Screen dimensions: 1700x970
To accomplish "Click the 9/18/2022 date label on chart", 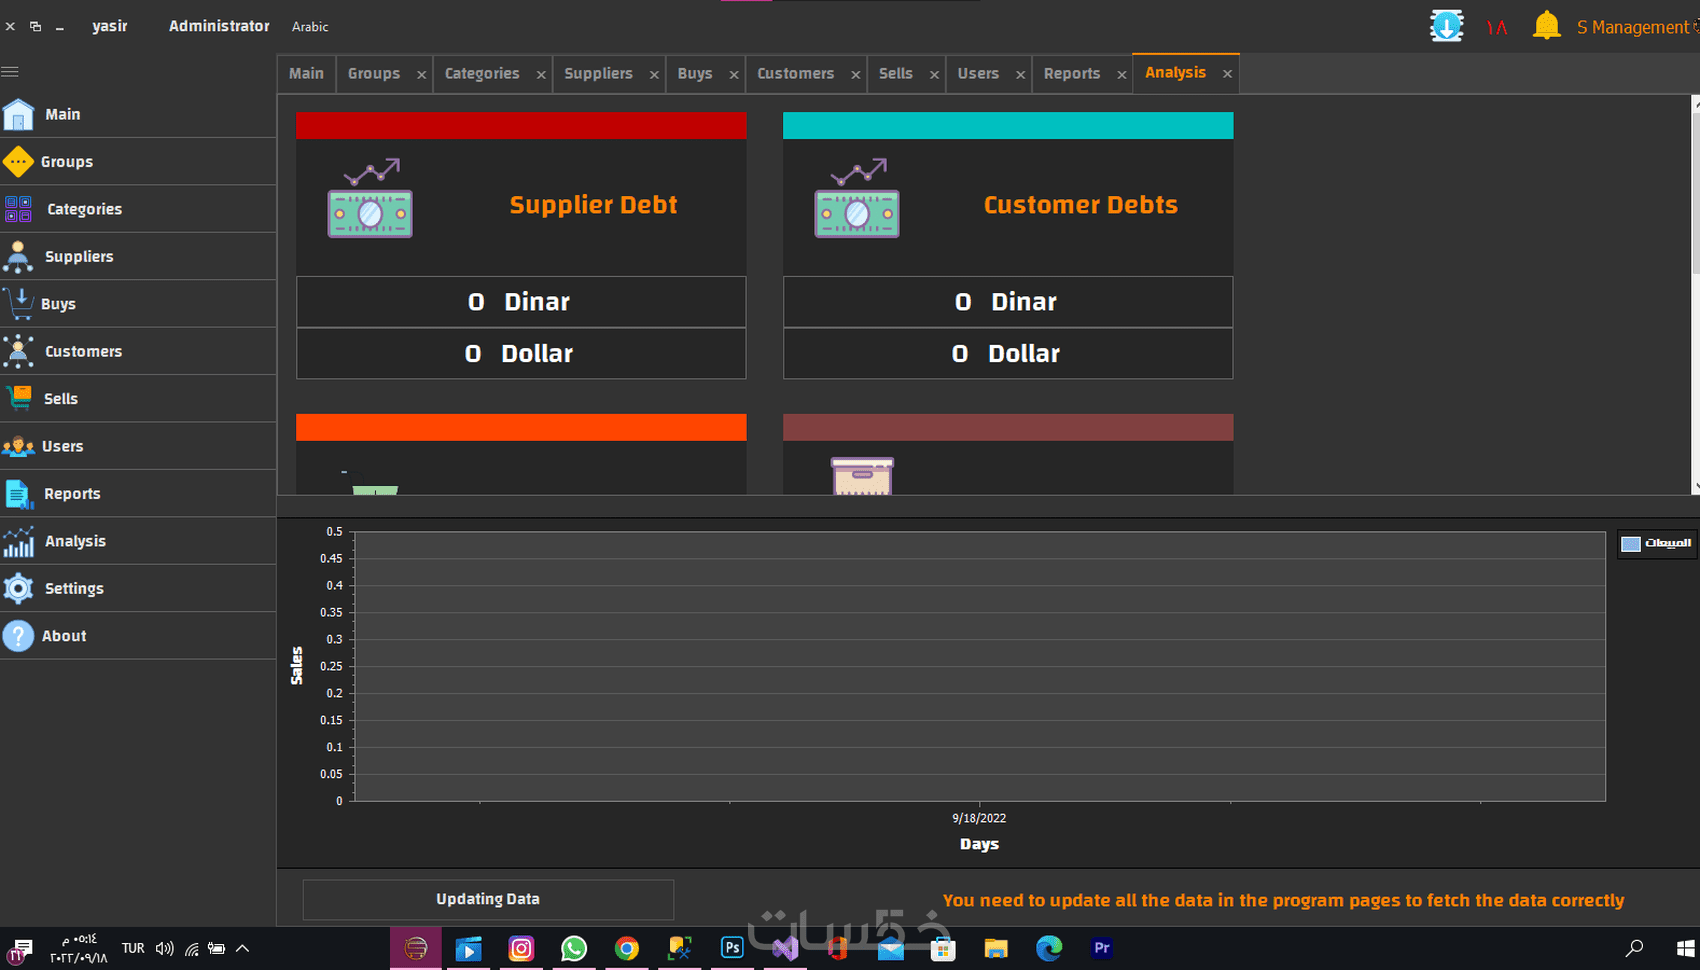I will [x=979, y=818].
